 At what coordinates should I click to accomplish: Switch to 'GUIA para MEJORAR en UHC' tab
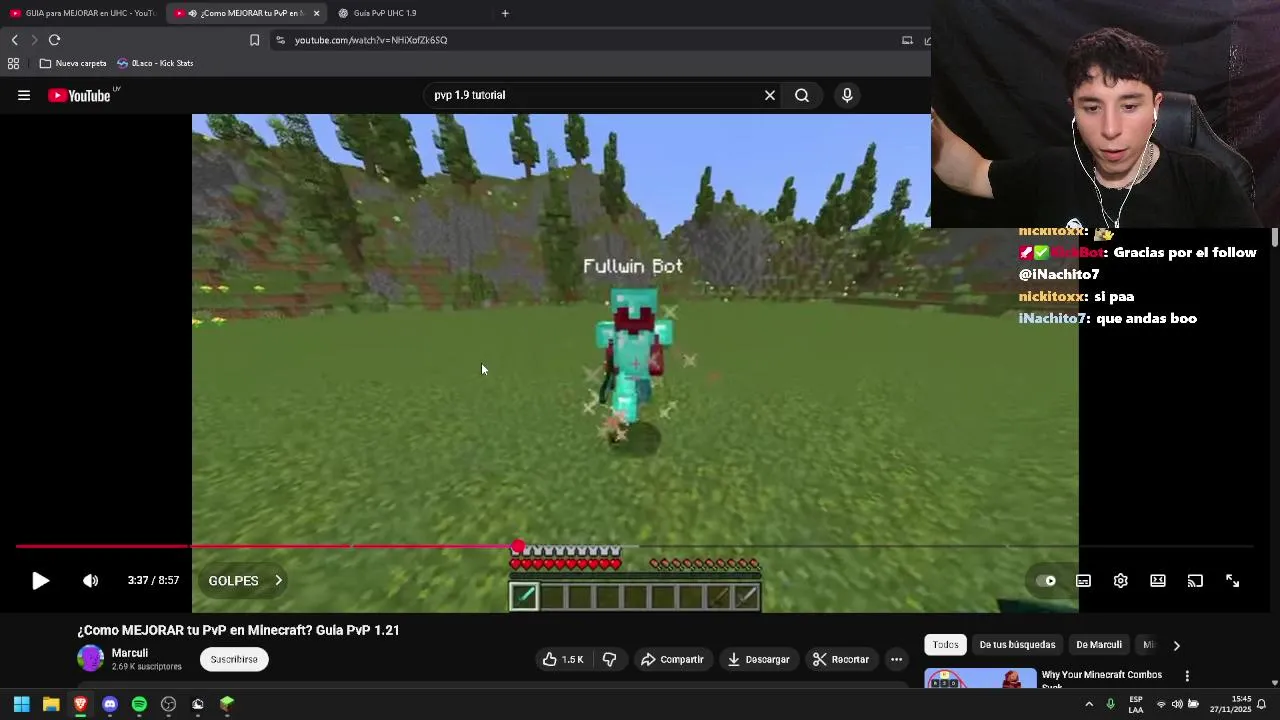(82, 13)
